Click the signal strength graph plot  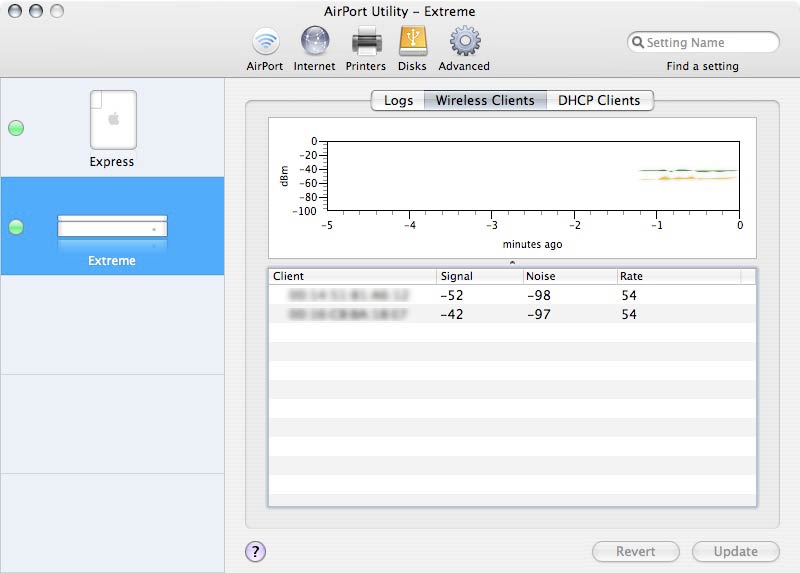[533, 176]
